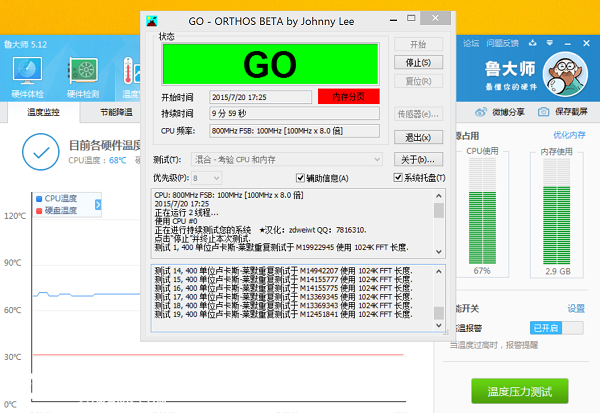
Task: Toggle 系统托盘(T) checkbox
Action: click(398, 178)
